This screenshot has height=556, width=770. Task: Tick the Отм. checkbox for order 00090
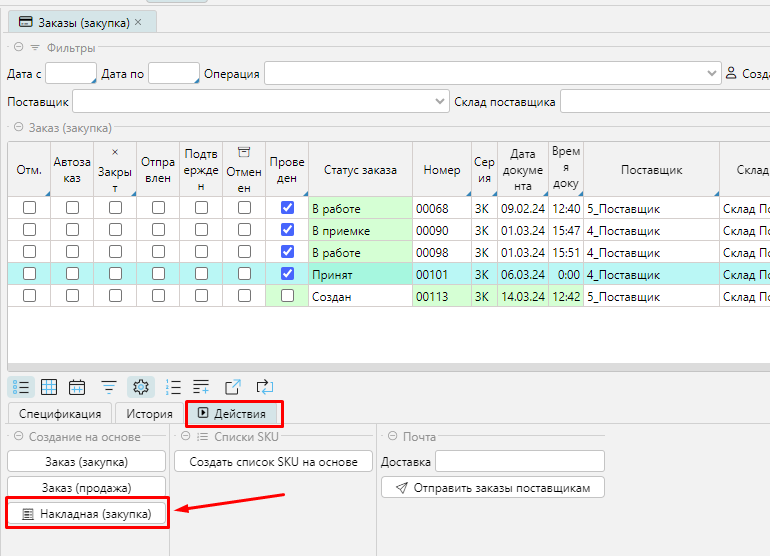coord(29,230)
